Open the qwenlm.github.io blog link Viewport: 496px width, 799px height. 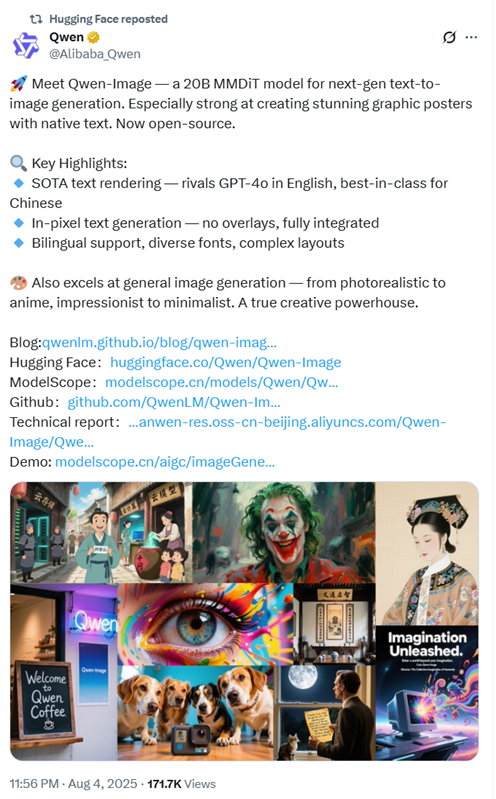159,342
